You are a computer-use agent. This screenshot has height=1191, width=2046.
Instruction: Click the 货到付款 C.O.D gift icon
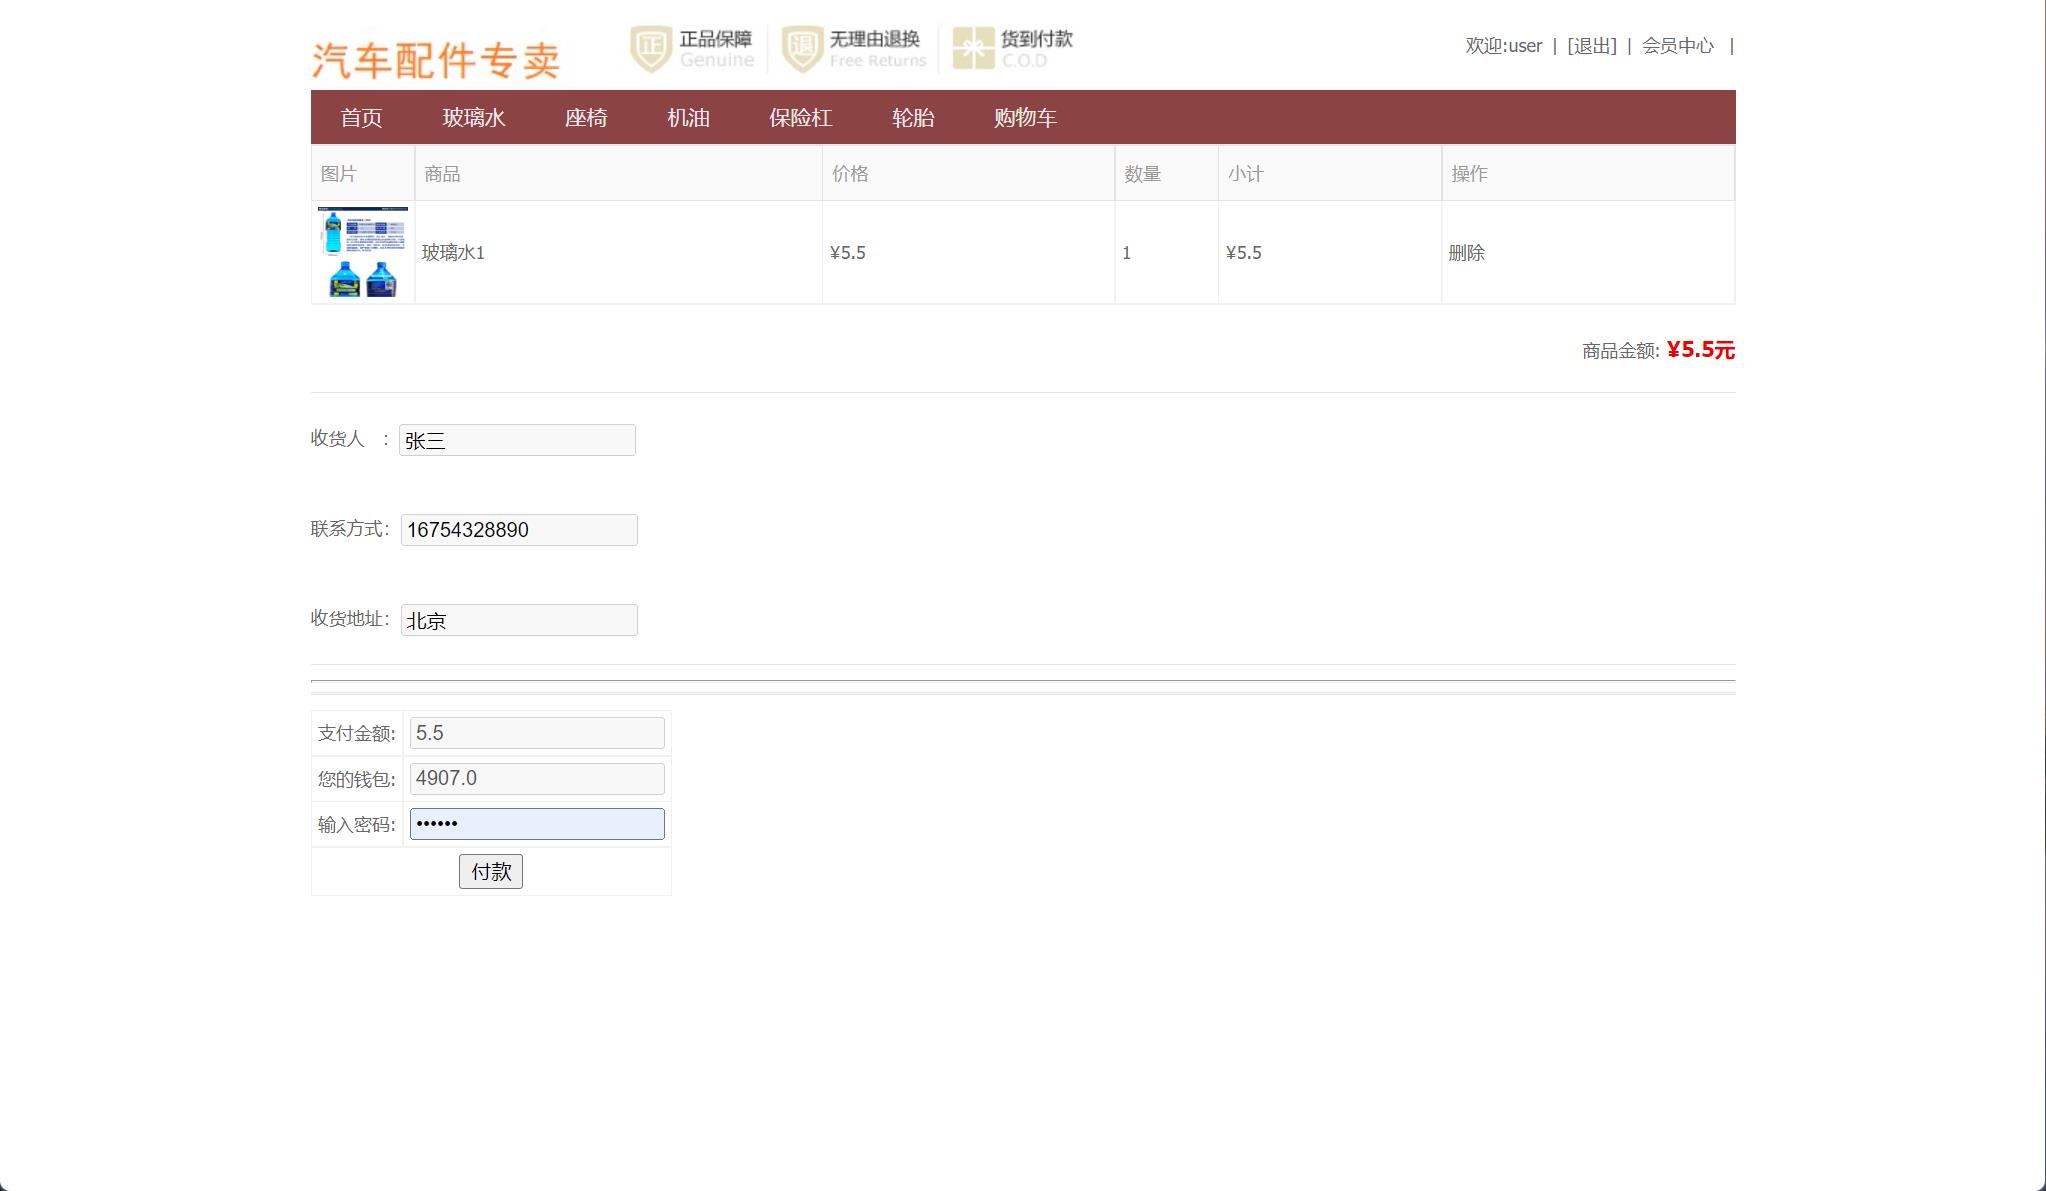click(972, 48)
